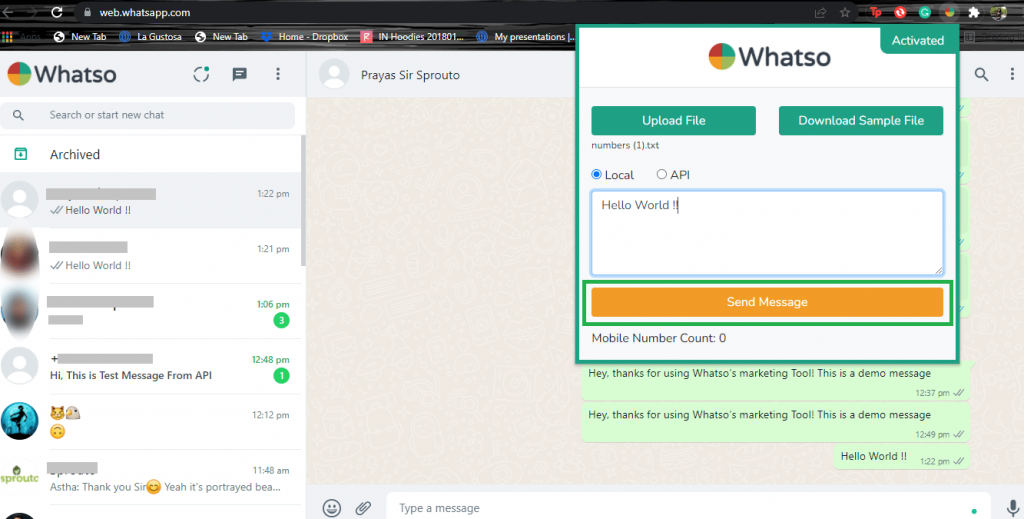
Task: Click the Whatso logo in popup
Action: click(769, 57)
